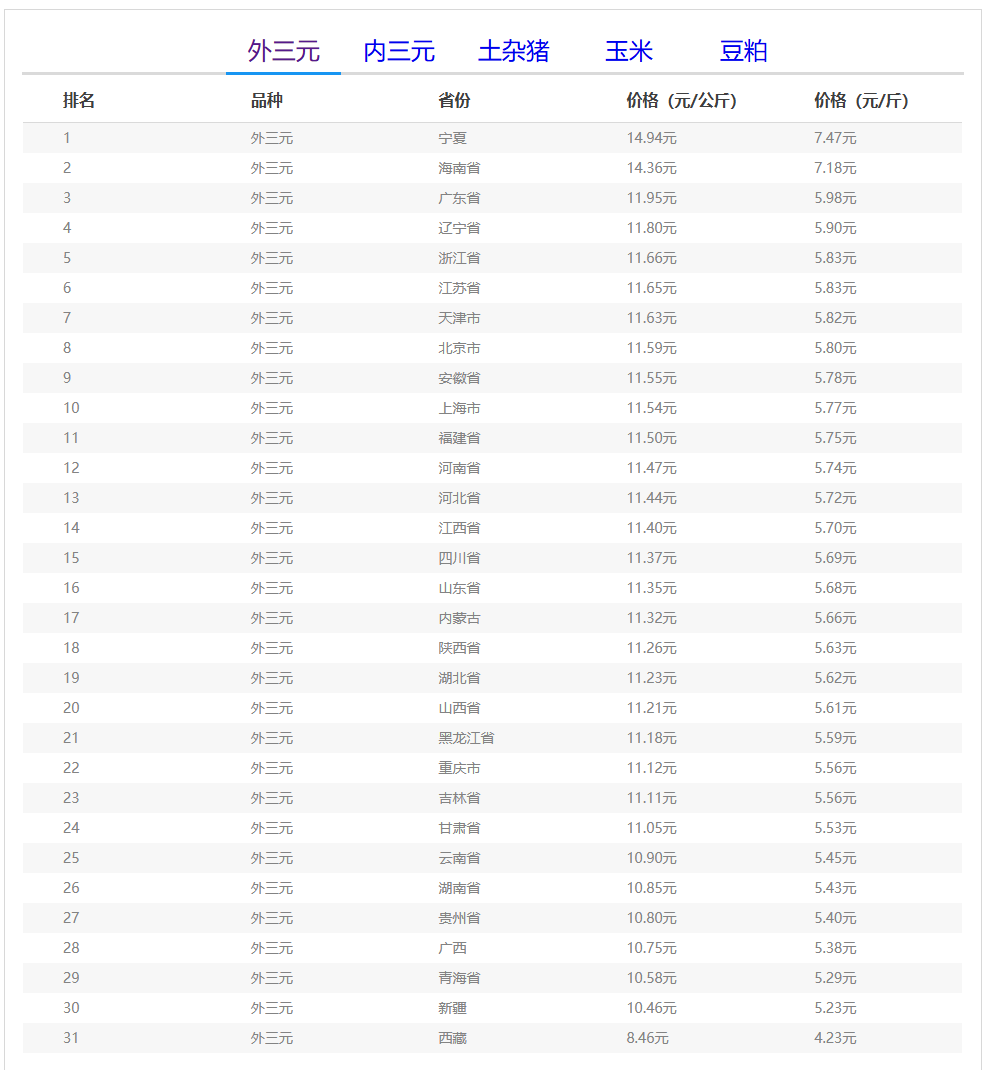The height and width of the screenshot is (1070, 993).
Task: Open the 土杂猪 tab
Action: pyautogui.click(x=513, y=51)
